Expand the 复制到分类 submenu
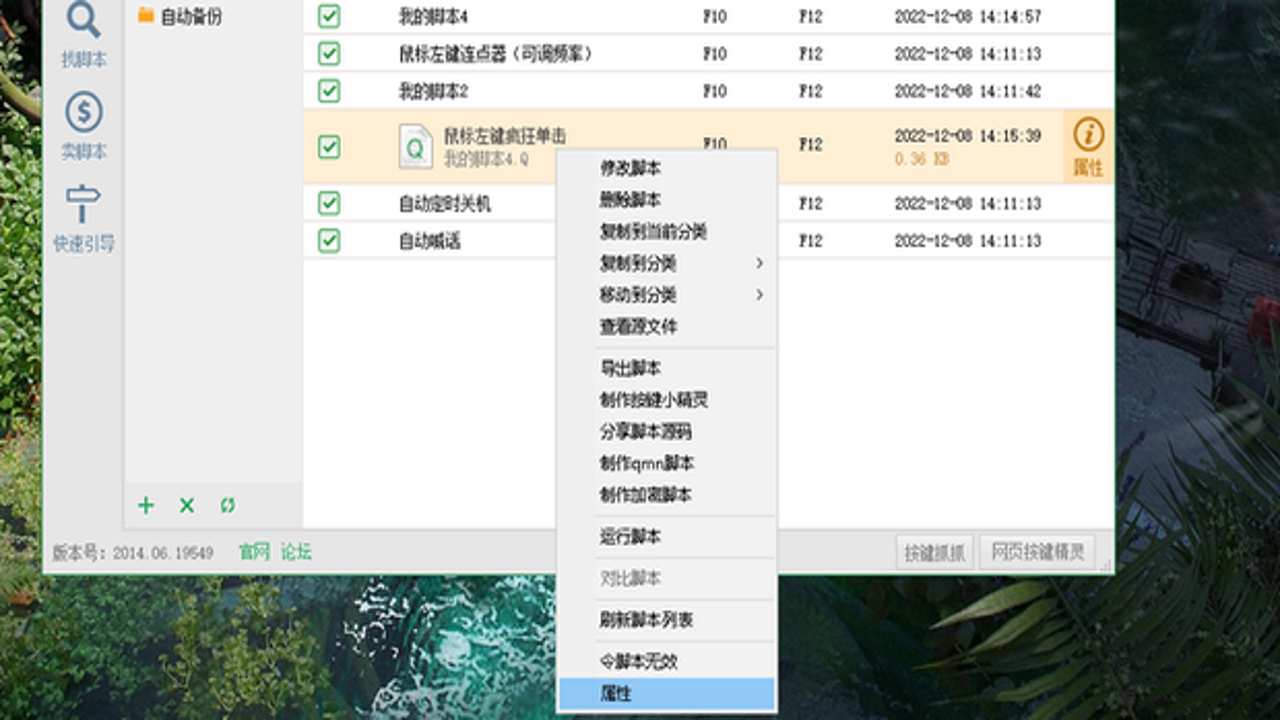The height and width of the screenshot is (720, 1280). pos(666,263)
